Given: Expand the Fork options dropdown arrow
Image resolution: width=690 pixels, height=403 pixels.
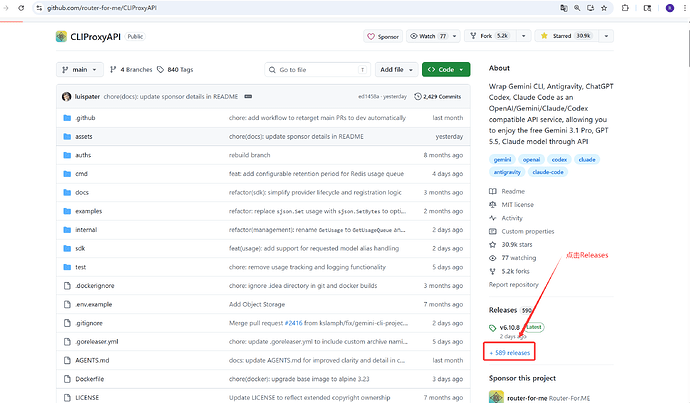Looking at the screenshot, I should click(x=523, y=36).
